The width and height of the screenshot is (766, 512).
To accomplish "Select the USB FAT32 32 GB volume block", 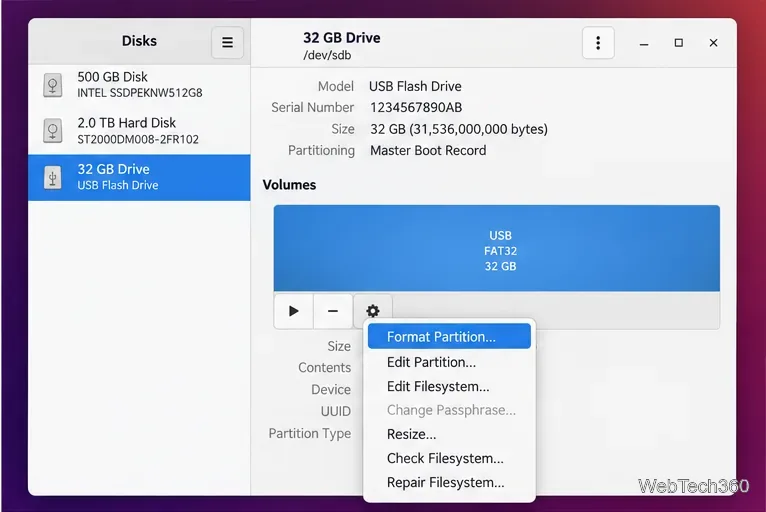I will (x=496, y=249).
